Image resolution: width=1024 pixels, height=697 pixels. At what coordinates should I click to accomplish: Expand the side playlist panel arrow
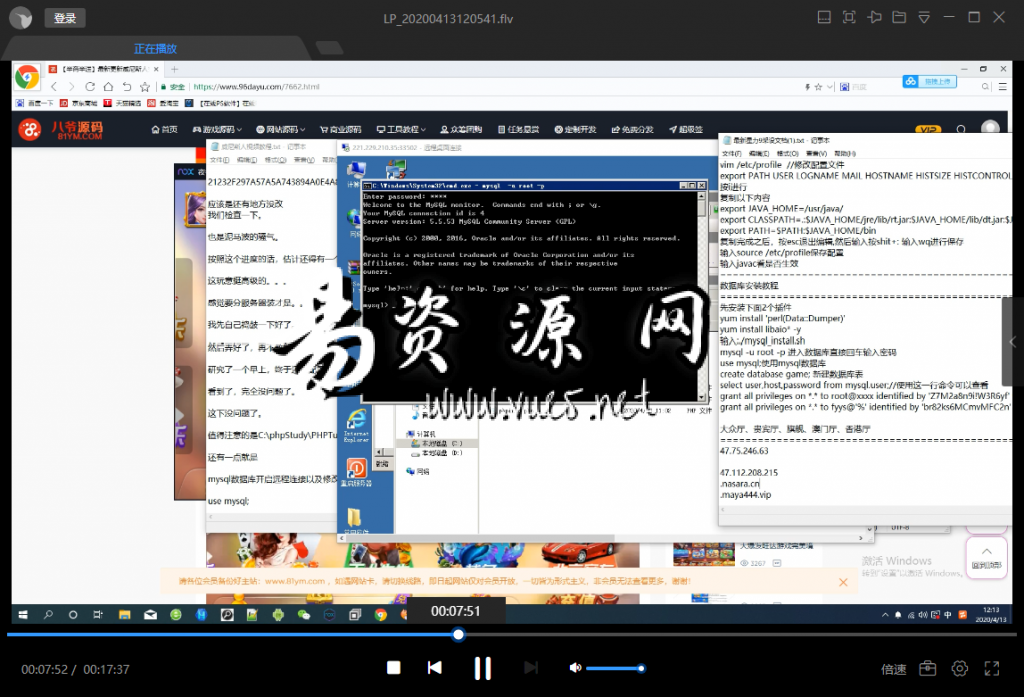[x=1013, y=342]
